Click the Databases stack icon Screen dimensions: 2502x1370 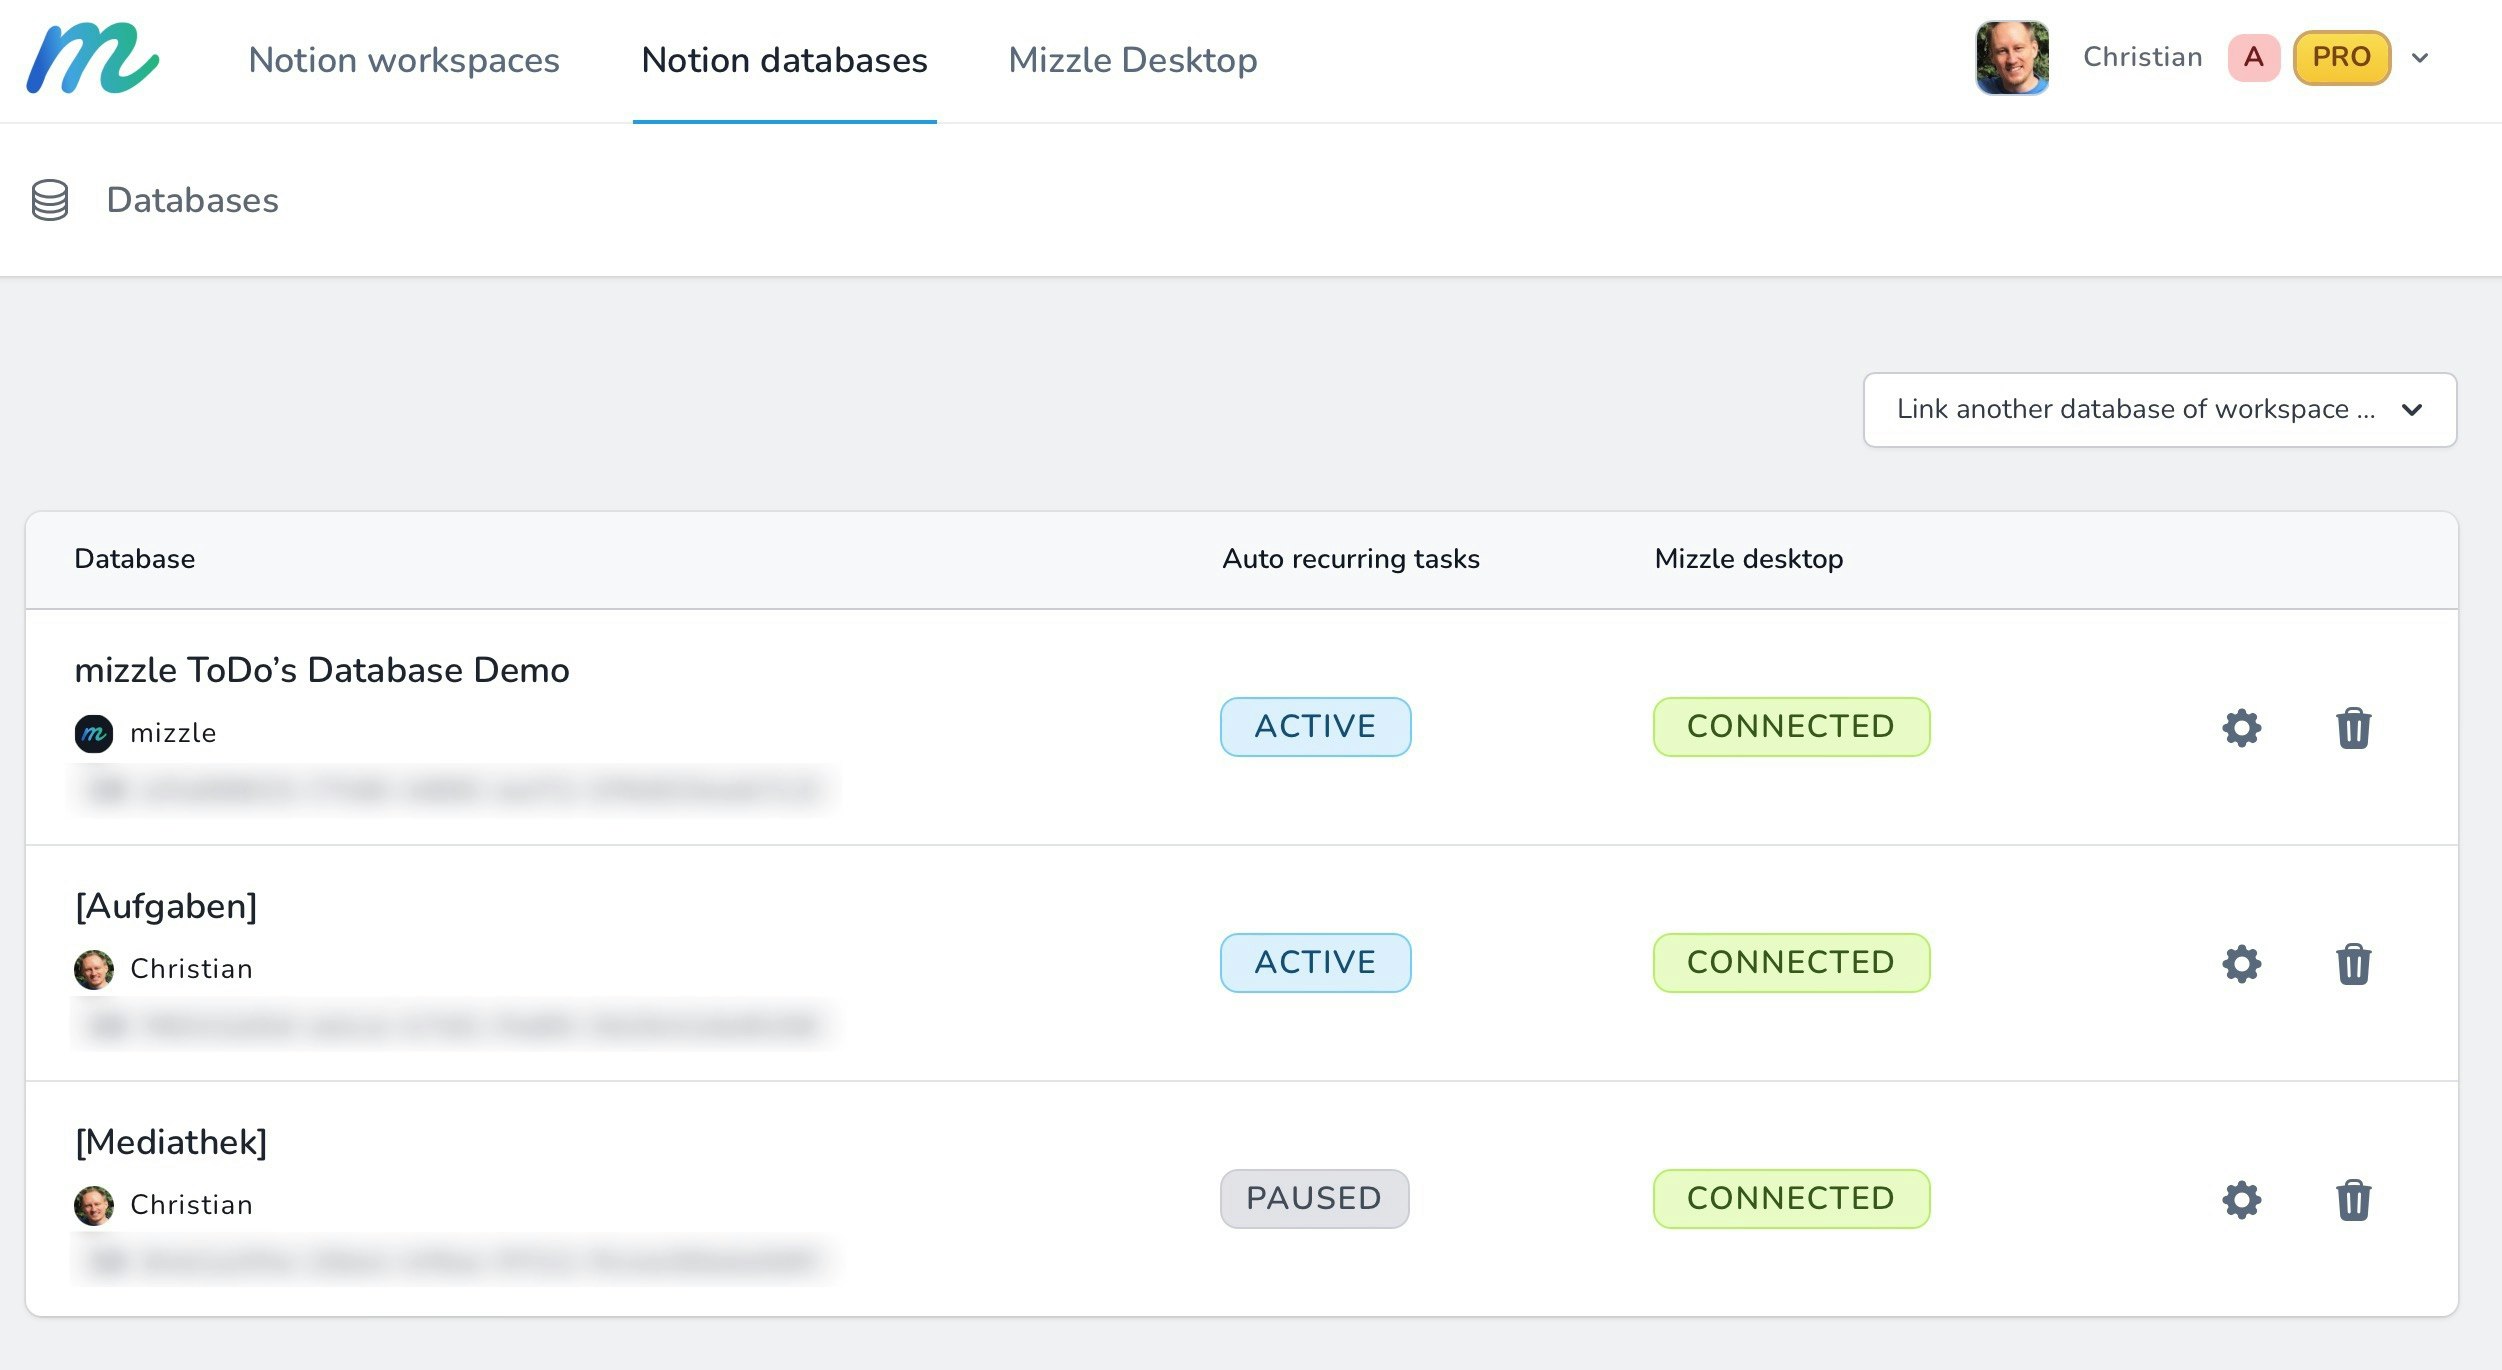[50, 200]
